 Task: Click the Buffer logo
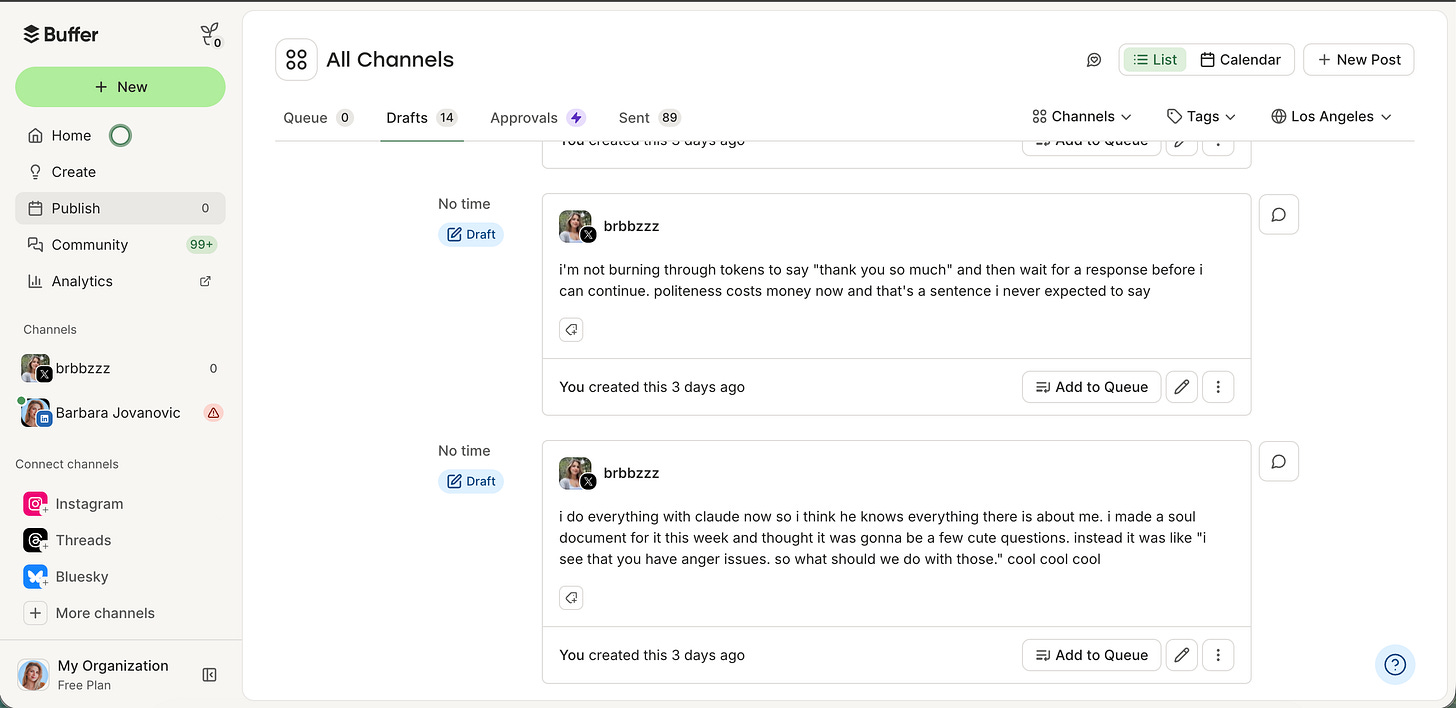[61, 34]
